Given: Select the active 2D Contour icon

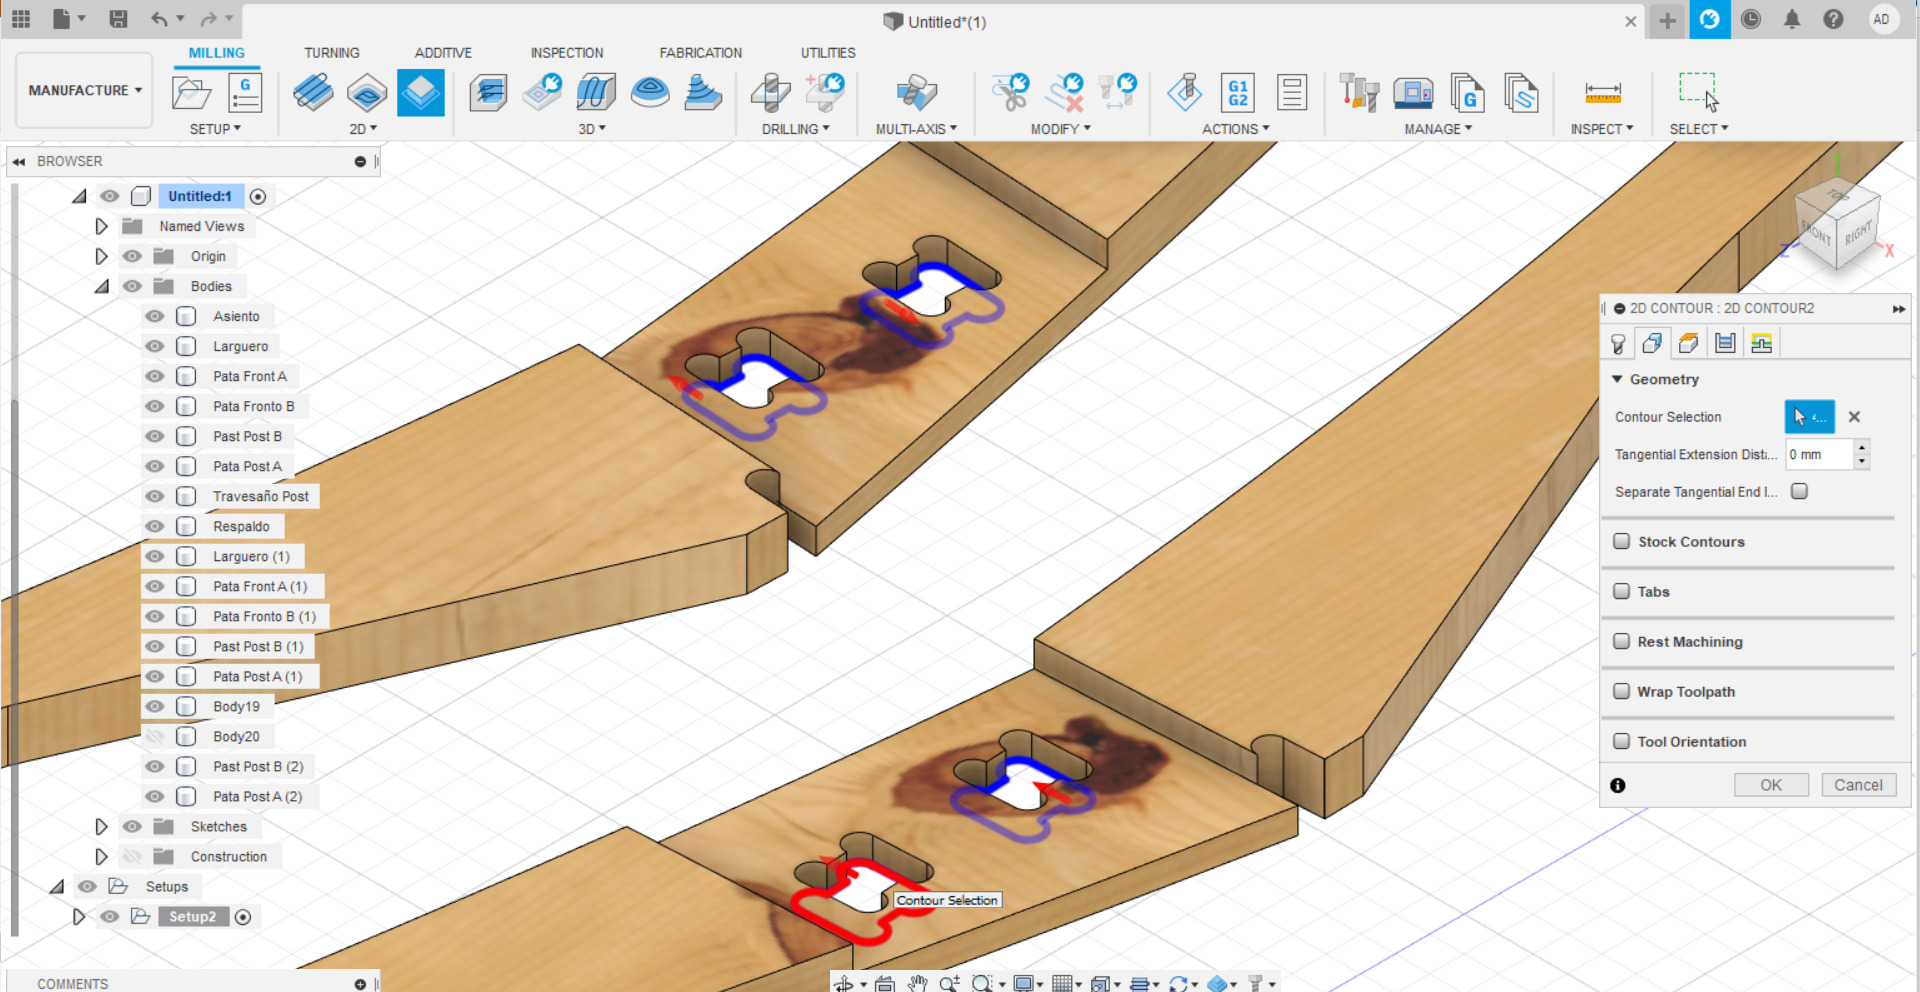Looking at the screenshot, I should (421, 93).
